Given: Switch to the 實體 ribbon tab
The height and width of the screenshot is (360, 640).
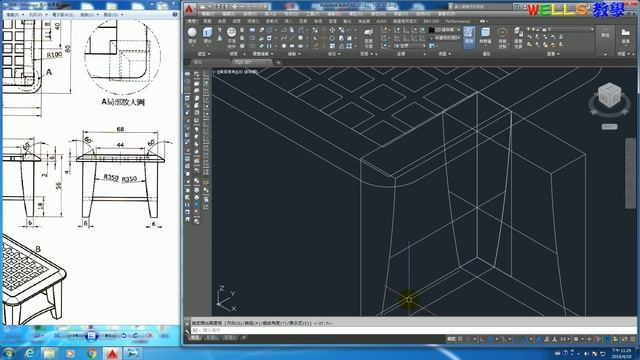Looking at the screenshot, I should 207,21.
